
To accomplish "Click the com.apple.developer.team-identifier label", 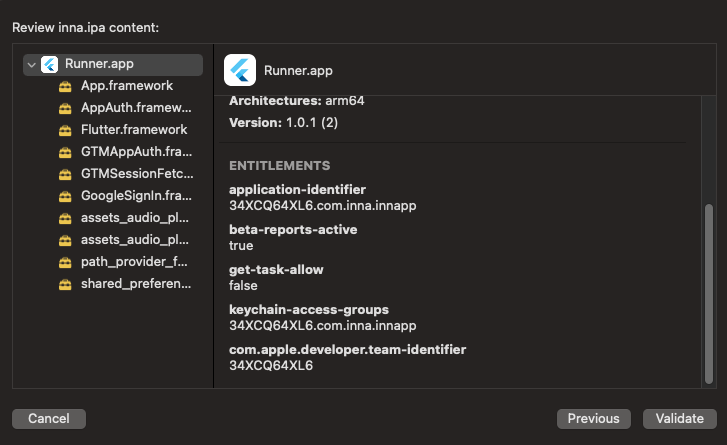I will point(347,350).
